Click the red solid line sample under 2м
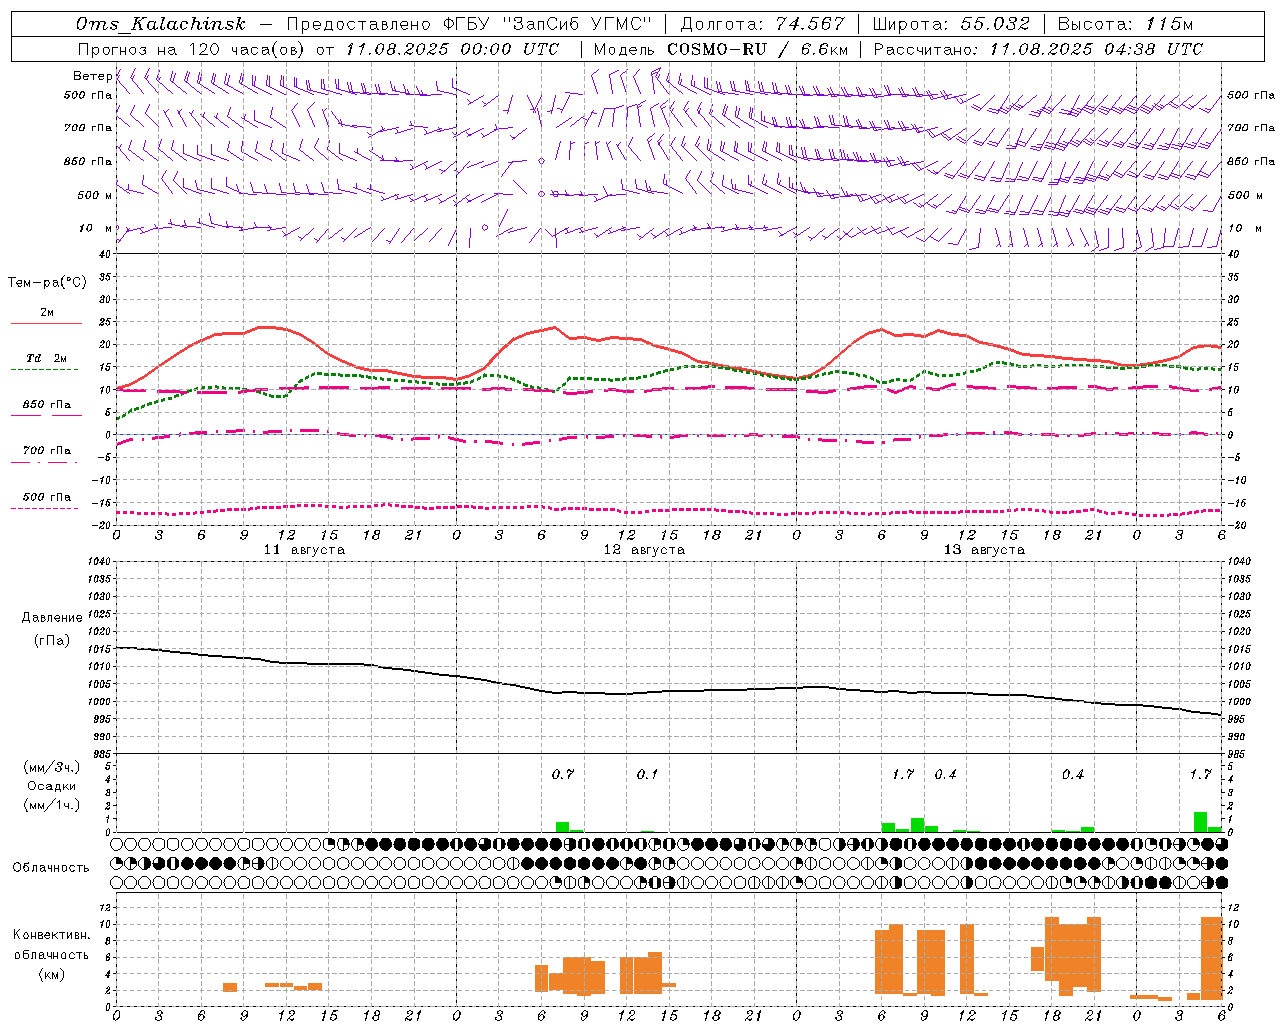This screenshot has height=1024, width=1280. click(x=46, y=323)
